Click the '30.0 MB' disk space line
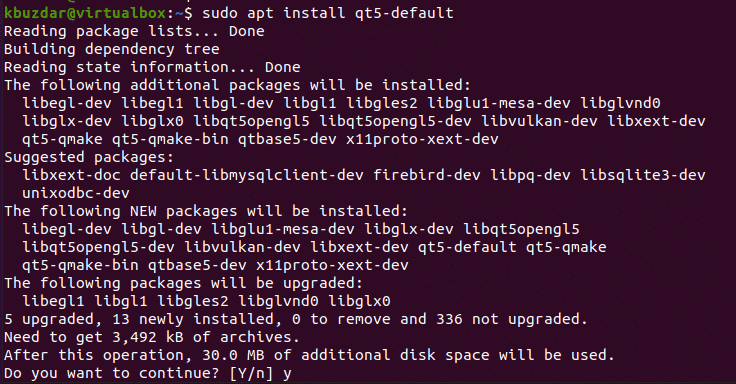The image size is (736, 384). click(309, 355)
